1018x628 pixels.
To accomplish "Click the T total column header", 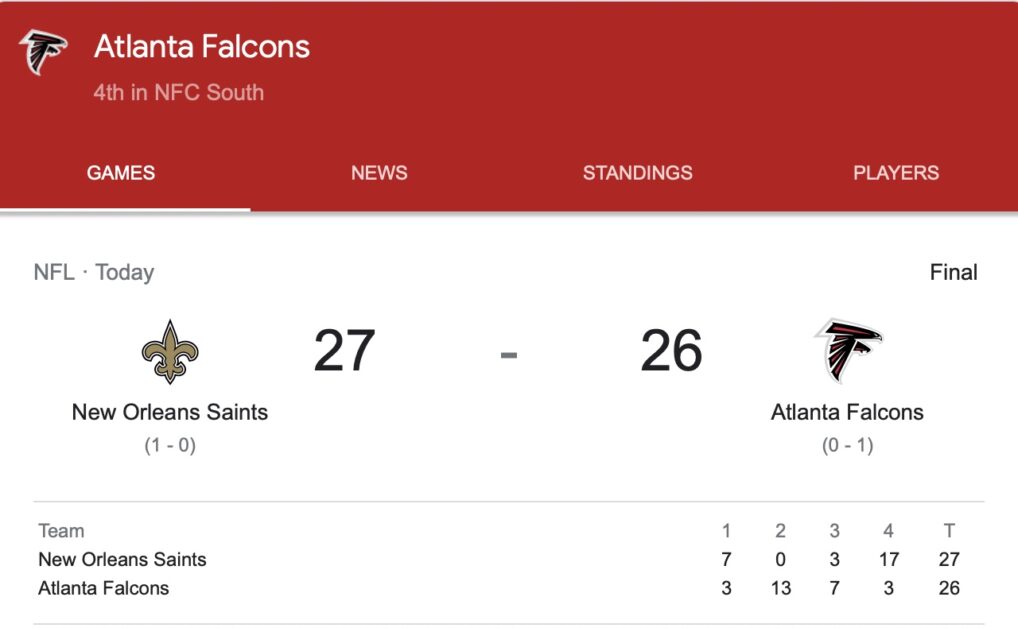I will [949, 531].
